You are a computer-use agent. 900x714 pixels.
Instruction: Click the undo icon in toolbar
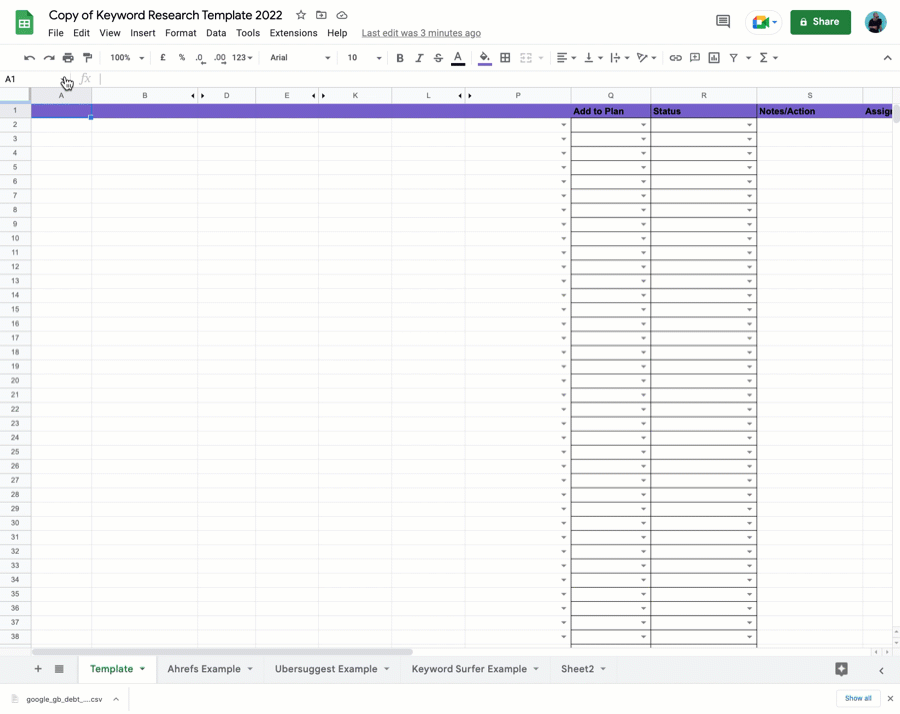29,58
